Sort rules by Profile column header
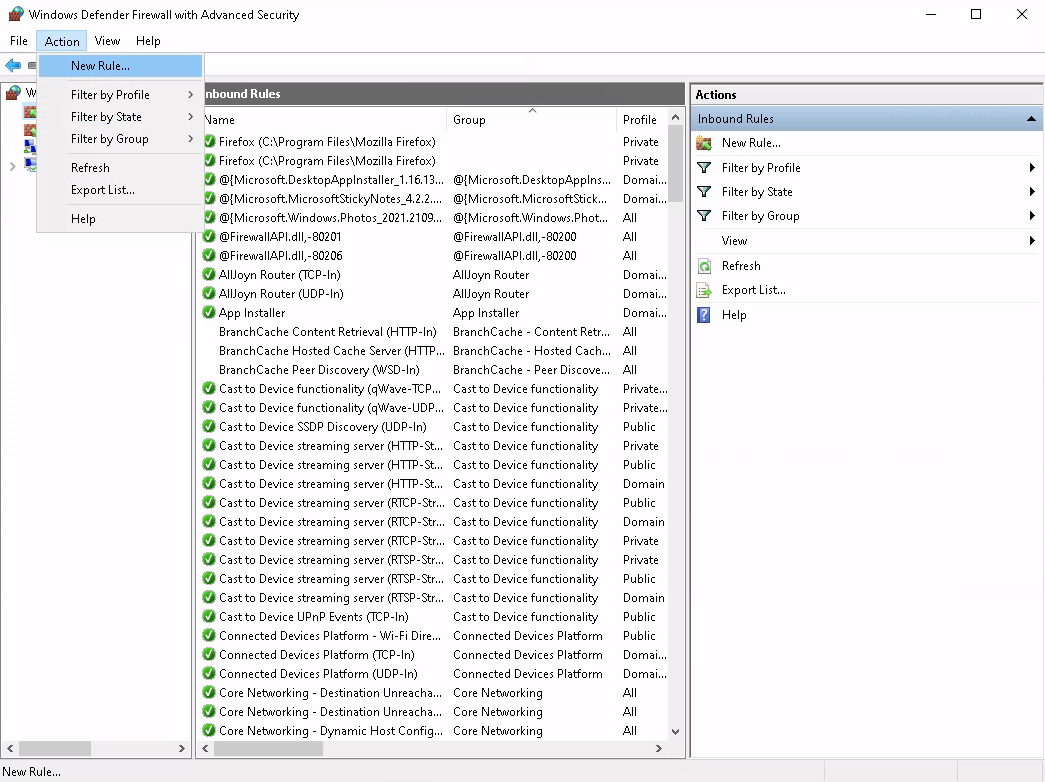The width and height of the screenshot is (1045, 782). 642,120
